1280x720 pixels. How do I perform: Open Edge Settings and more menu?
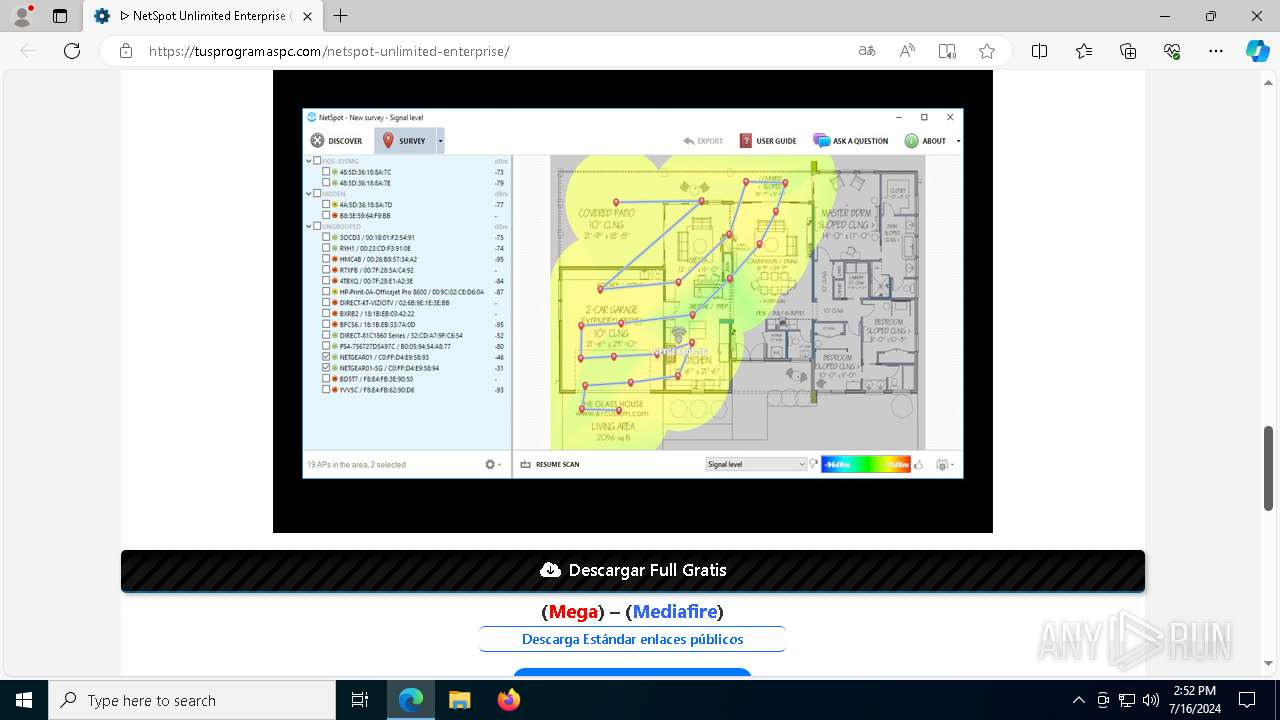[1216, 51]
